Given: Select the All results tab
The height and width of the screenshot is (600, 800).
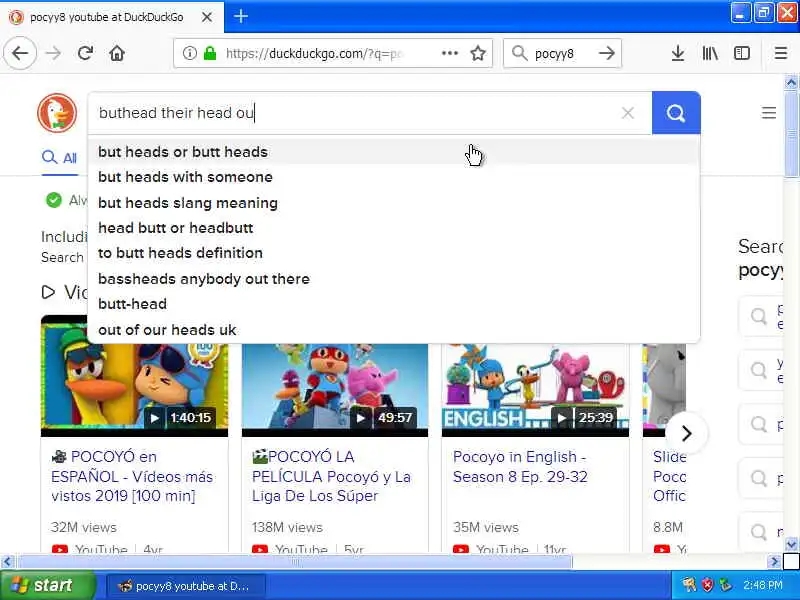Looking at the screenshot, I should pyautogui.click(x=59, y=158).
